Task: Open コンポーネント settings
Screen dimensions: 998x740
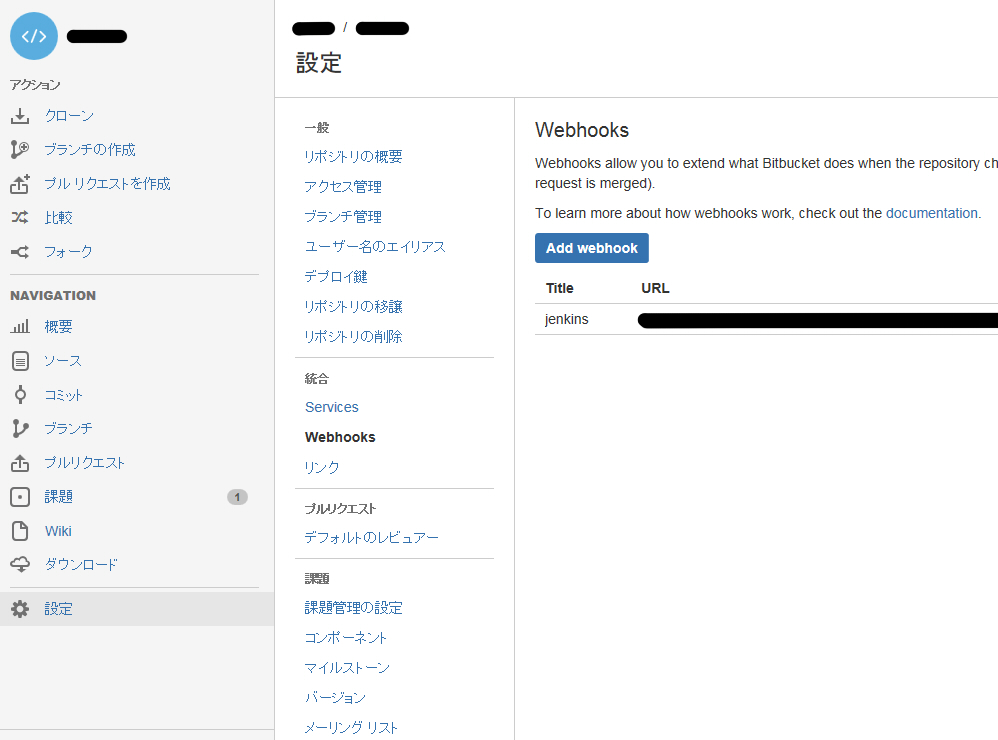Action: (346, 638)
